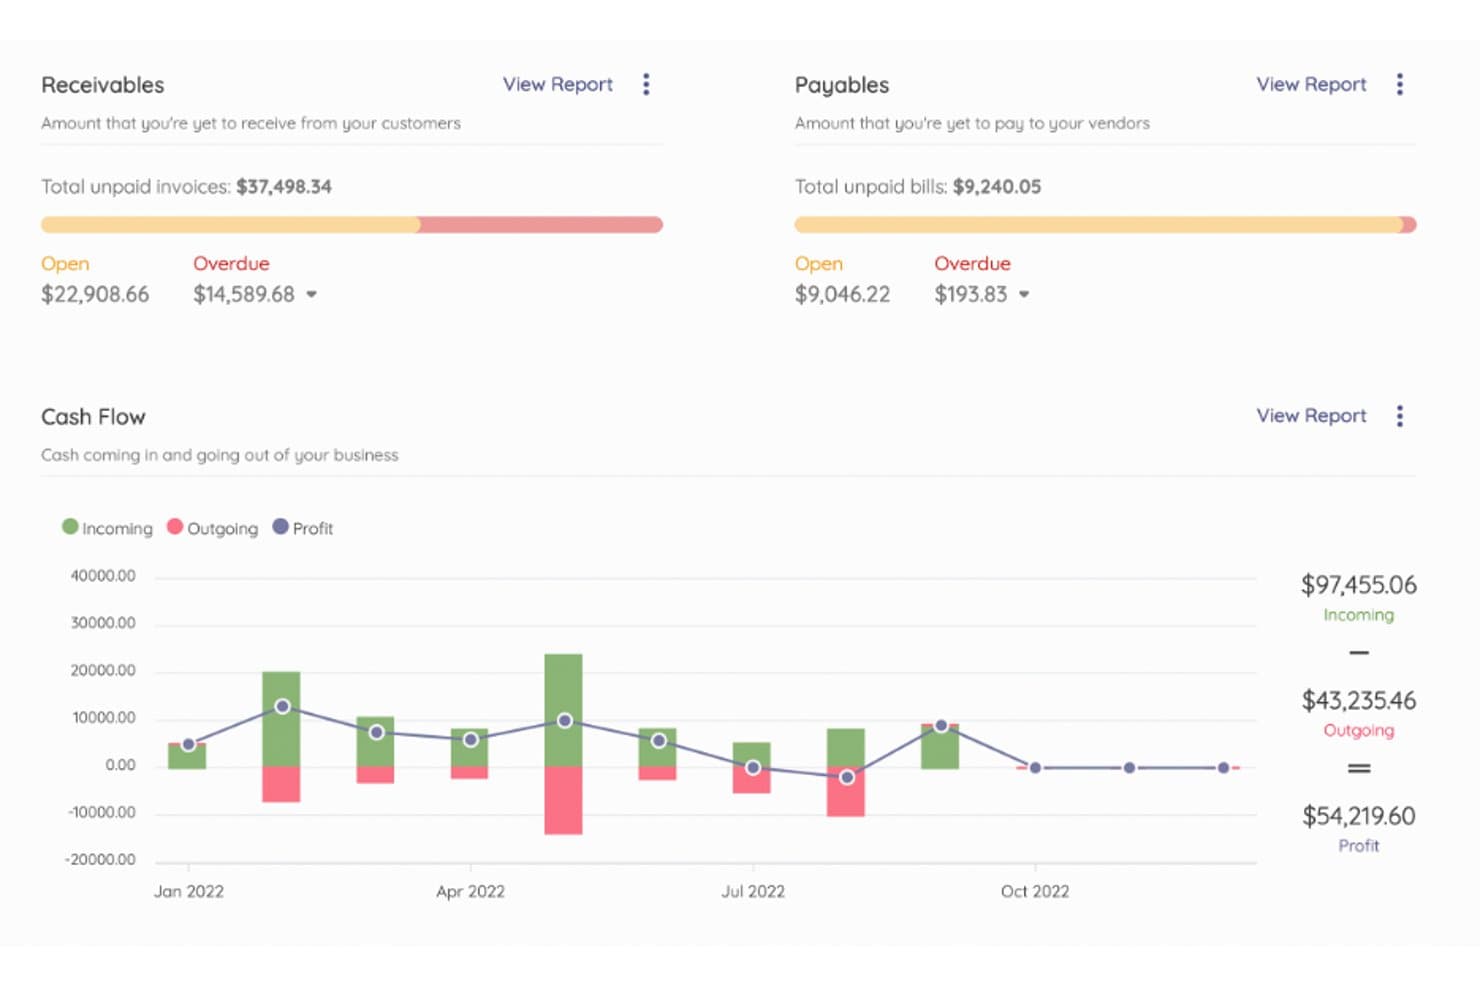
Task: Click the Payables open amount bar segment
Action: pyautogui.click(x=1098, y=225)
